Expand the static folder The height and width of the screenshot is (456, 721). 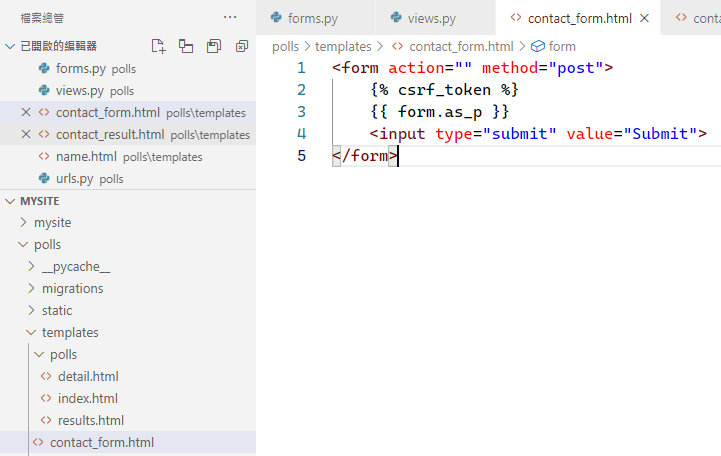tap(56, 310)
